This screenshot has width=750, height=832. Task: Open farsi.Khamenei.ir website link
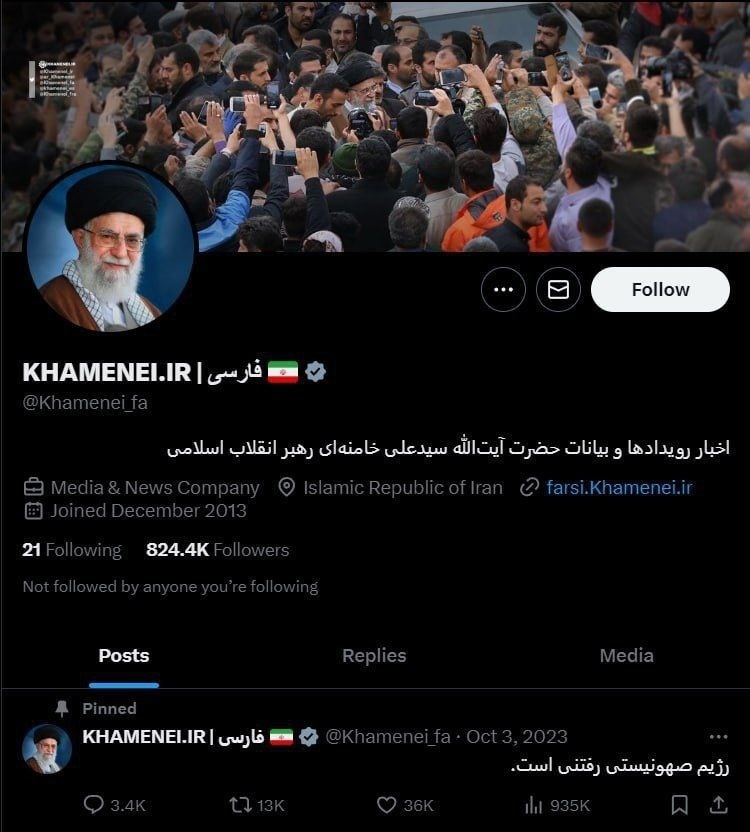coord(619,487)
